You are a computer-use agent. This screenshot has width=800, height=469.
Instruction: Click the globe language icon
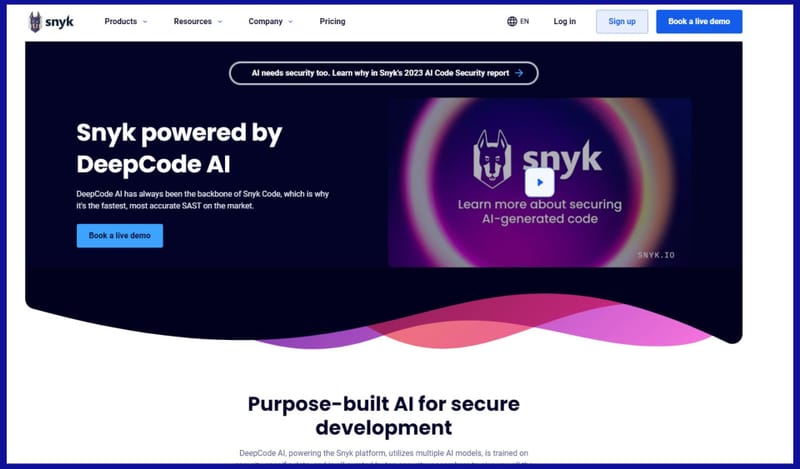tap(512, 21)
